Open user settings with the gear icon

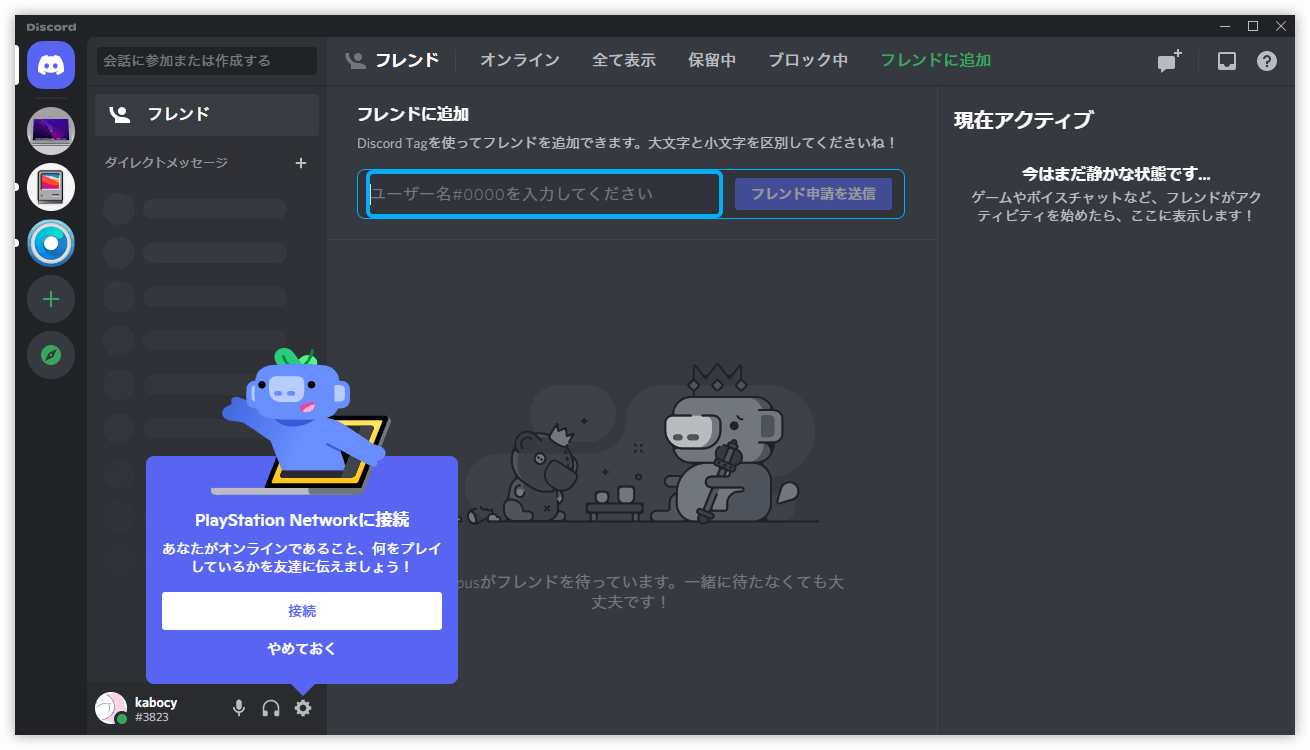(303, 707)
